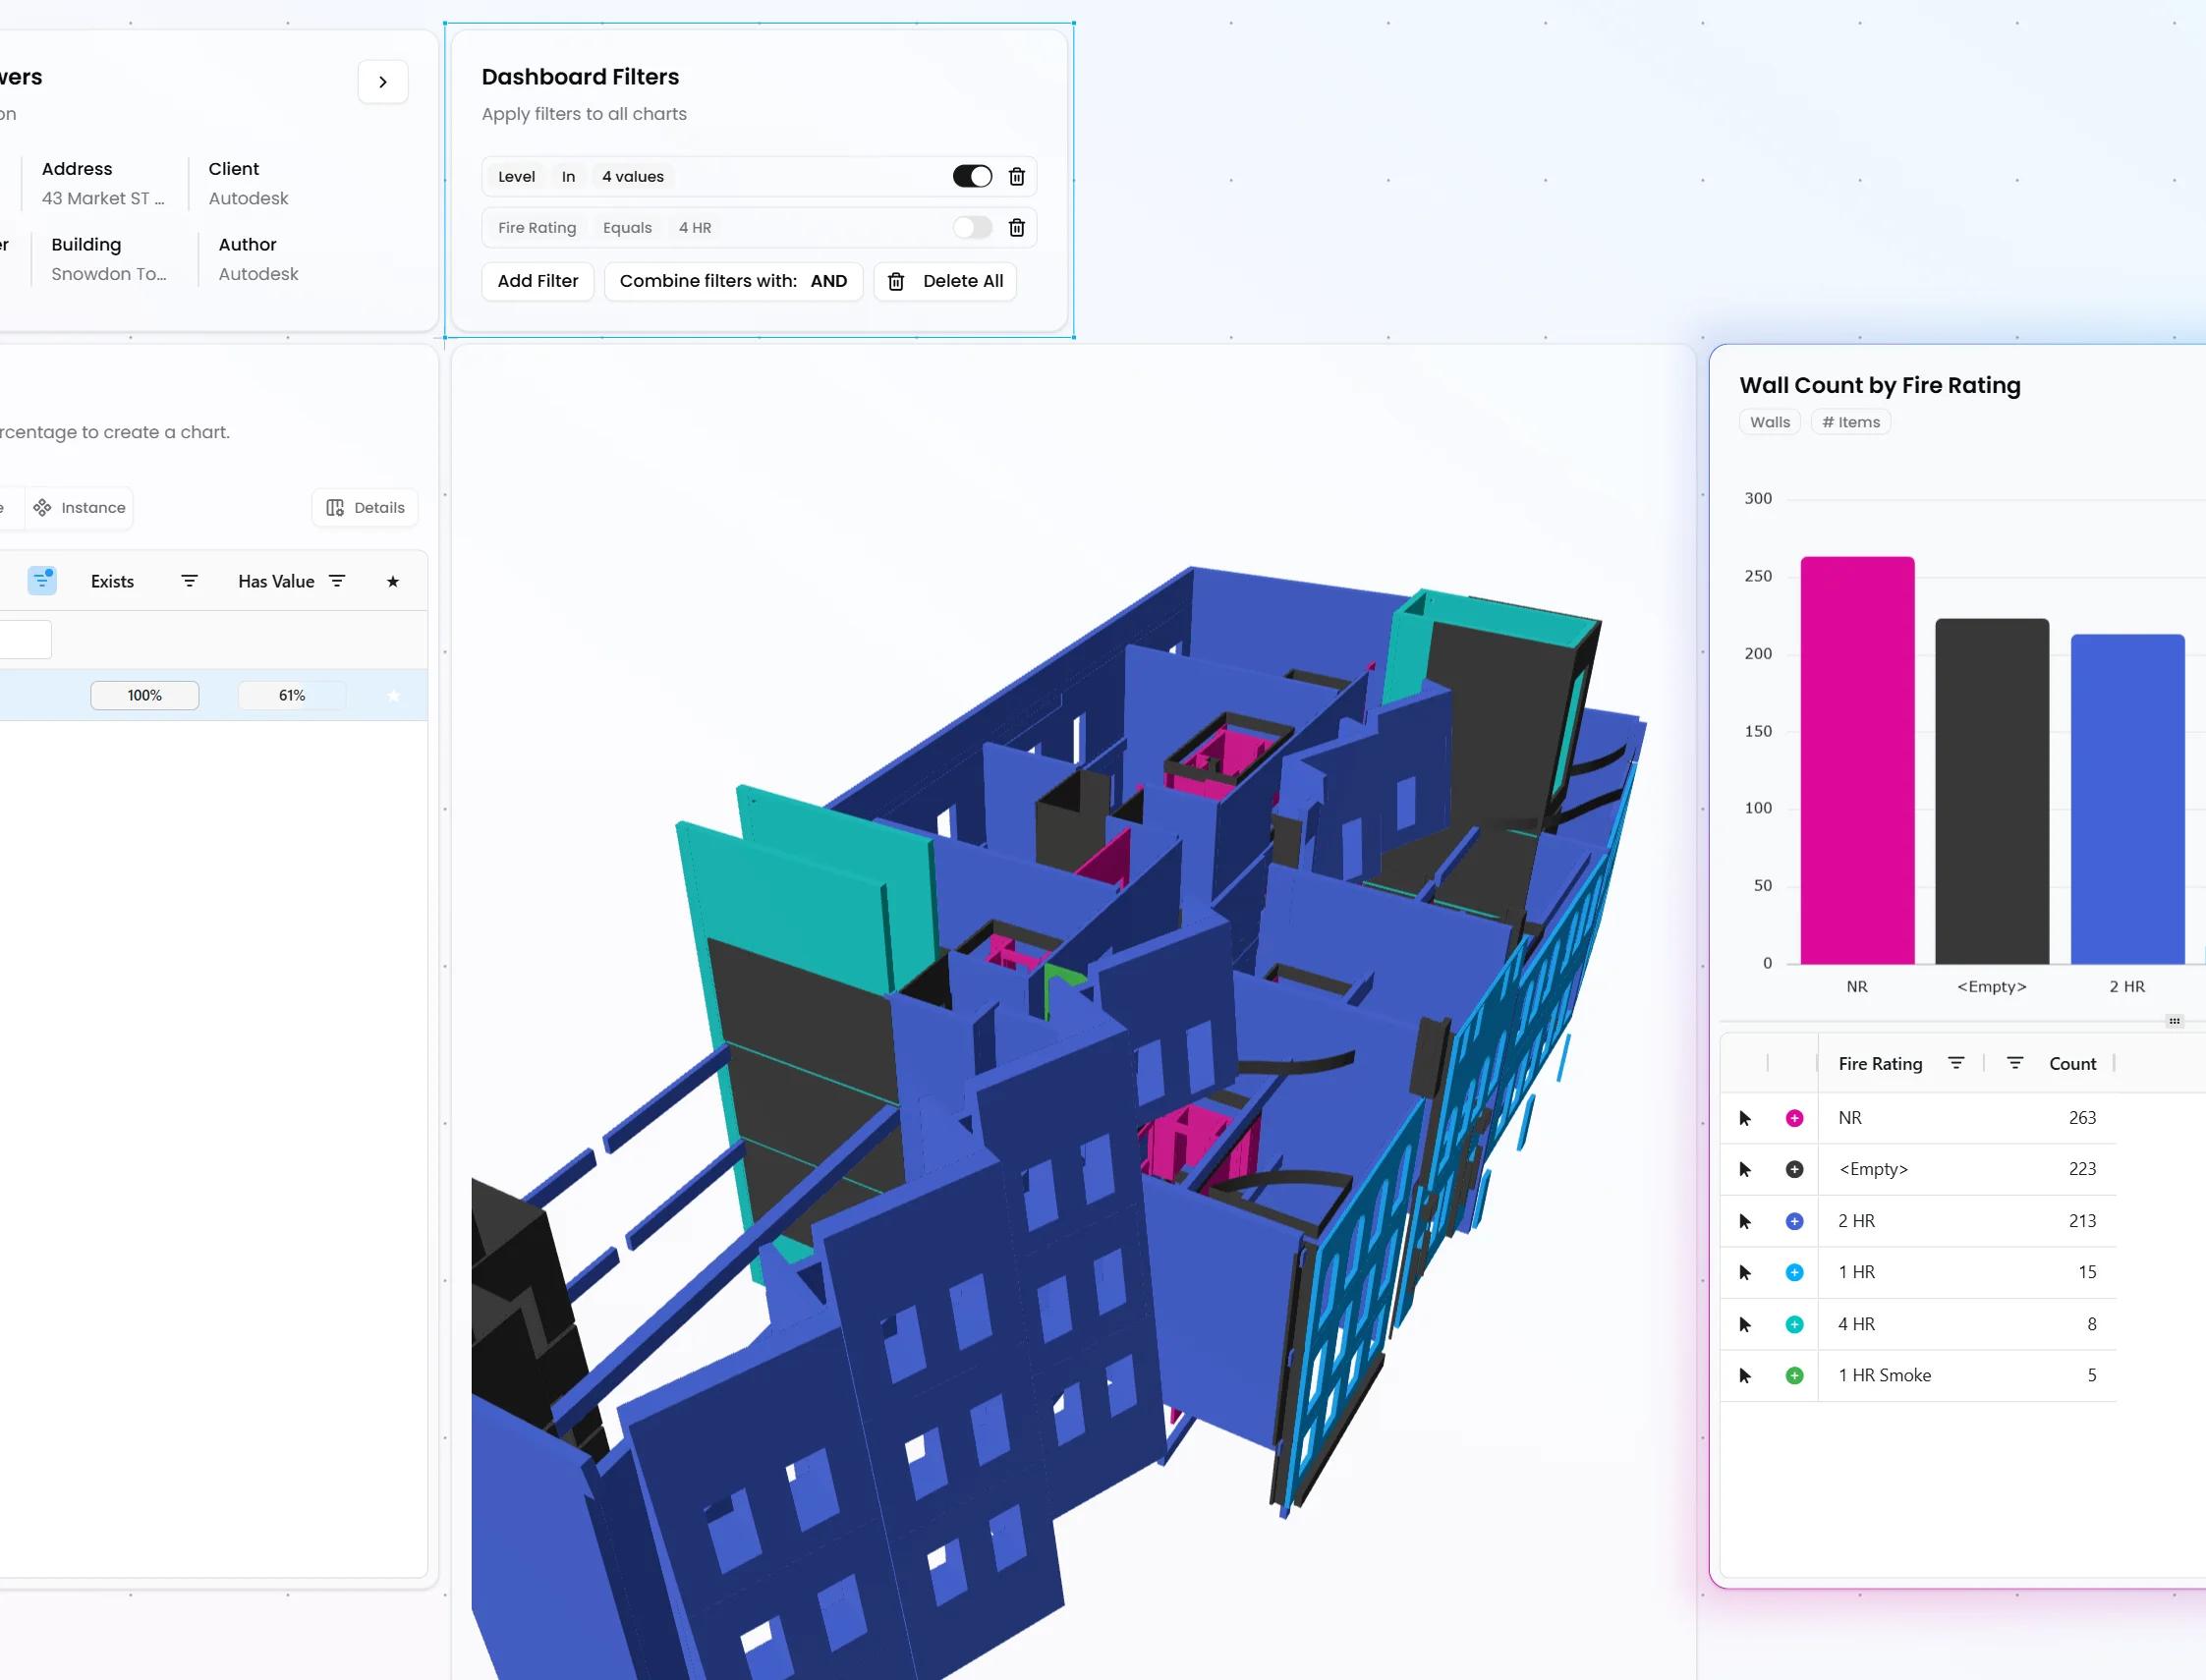This screenshot has height=1680, width=2206.
Task: Toggle Combine filters with AND operator
Action: tap(733, 281)
